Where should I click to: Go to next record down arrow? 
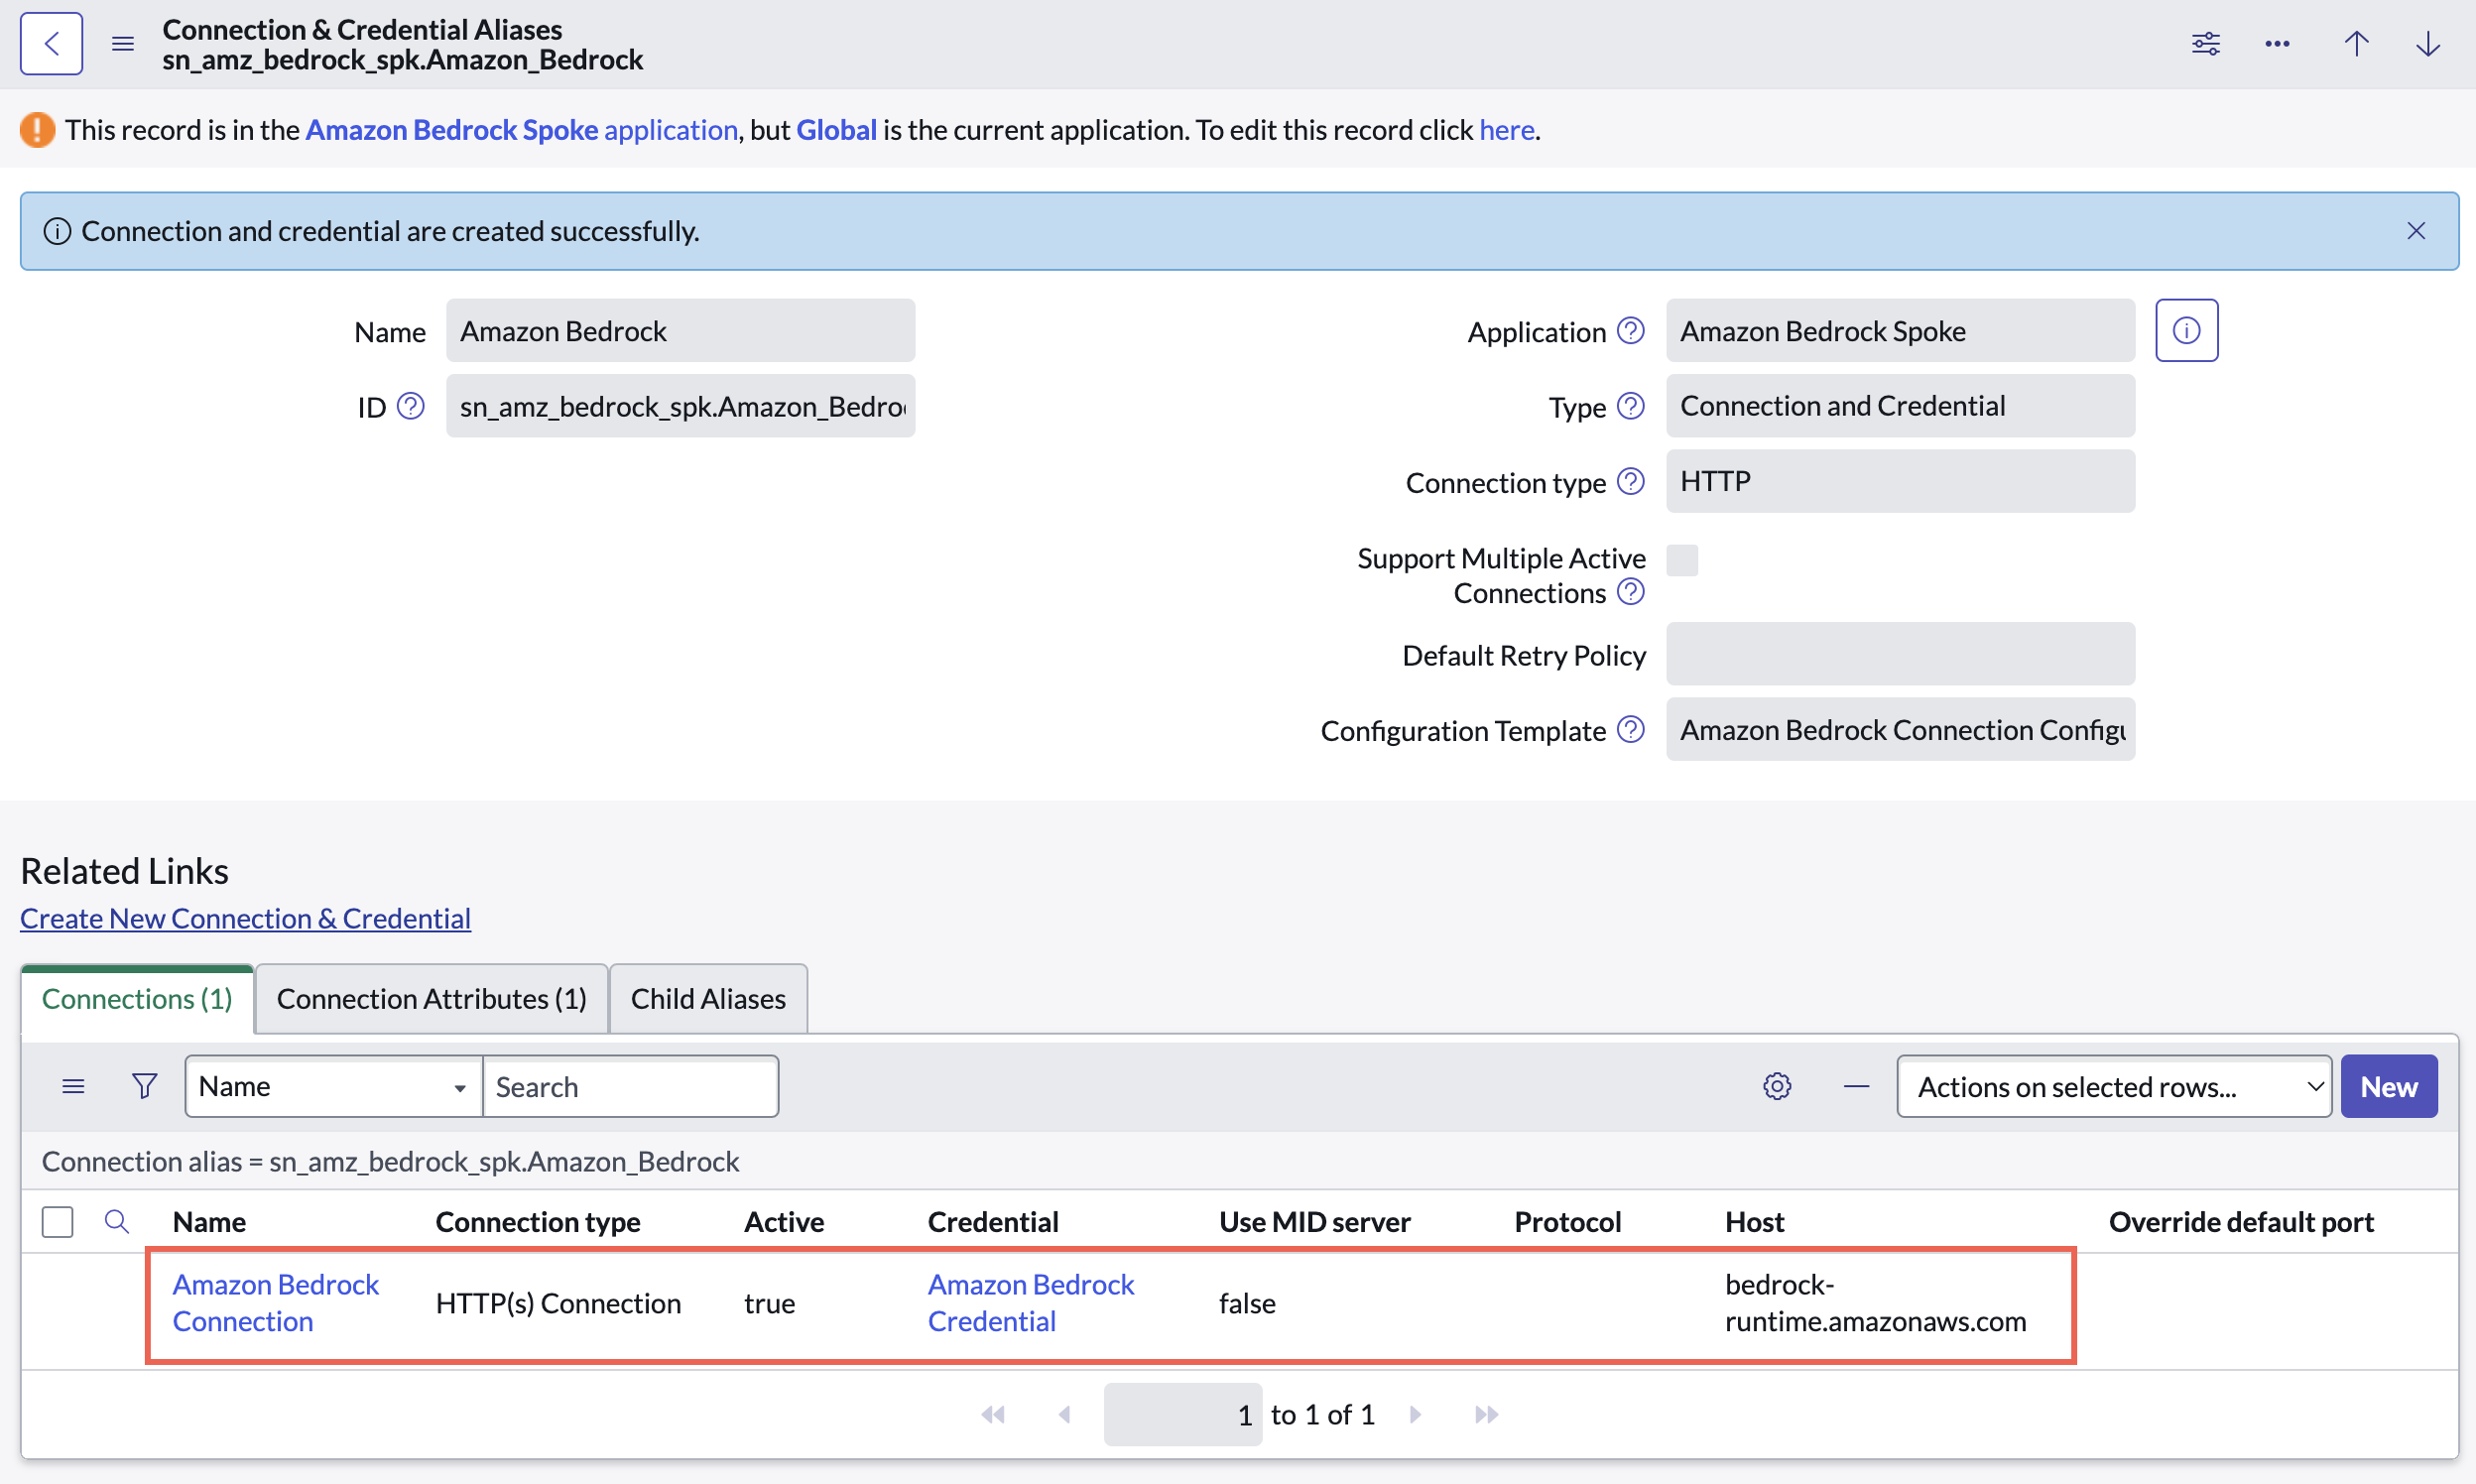(x=2427, y=44)
